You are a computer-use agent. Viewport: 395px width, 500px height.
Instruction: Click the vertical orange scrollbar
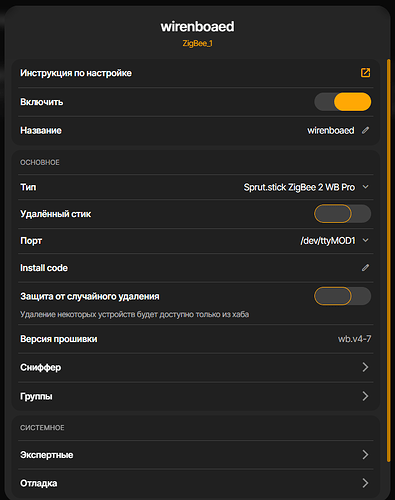coord(388,260)
